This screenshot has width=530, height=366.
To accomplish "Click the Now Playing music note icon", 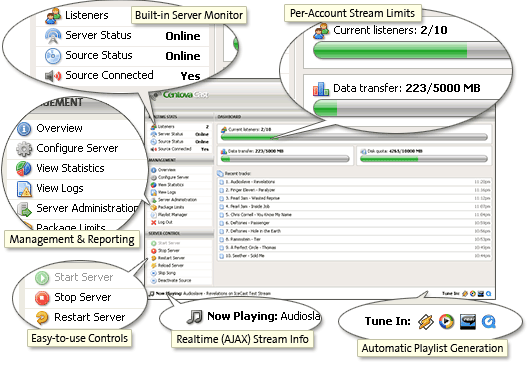I will (x=195, y=317).
